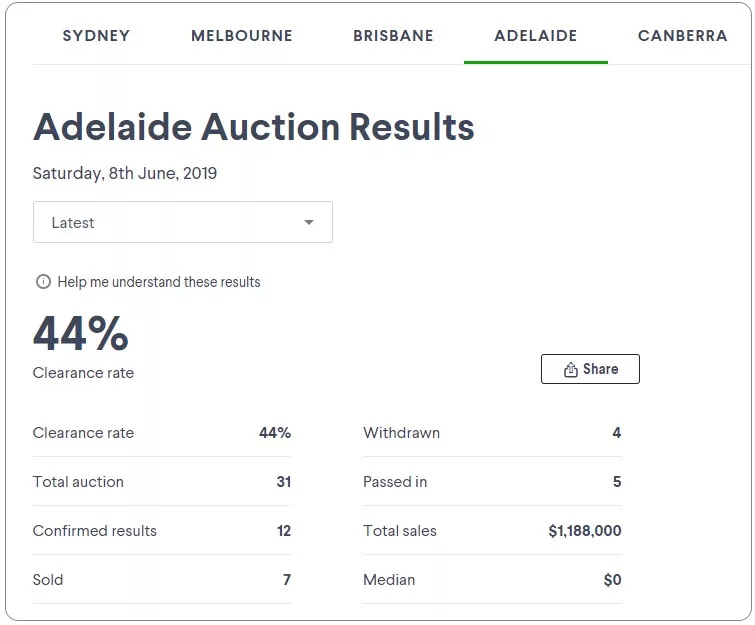
Task: Click the share icon in Share button
Action: point(571,369)
